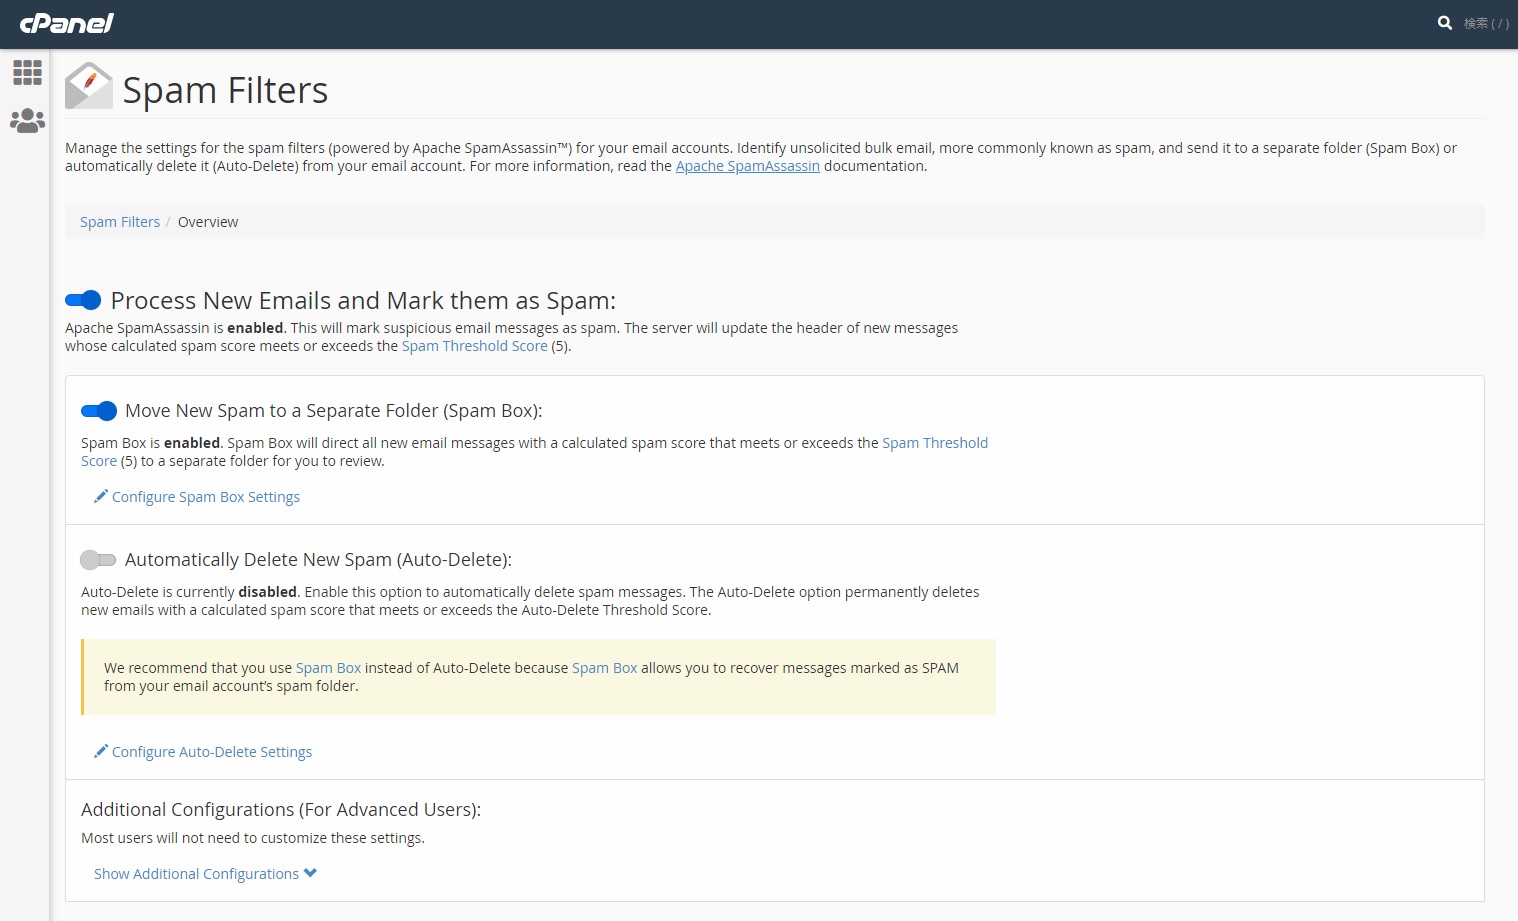Click the Spam Filters envelope icon
The height and width of the screenshot is (921, 1518).
89,87
